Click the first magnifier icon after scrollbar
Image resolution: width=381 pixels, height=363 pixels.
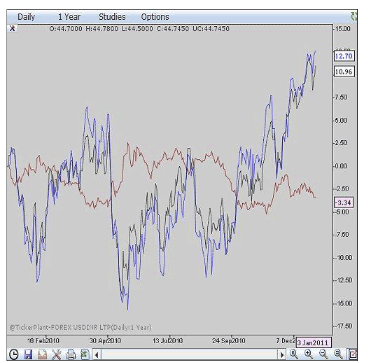pos(294,354)
